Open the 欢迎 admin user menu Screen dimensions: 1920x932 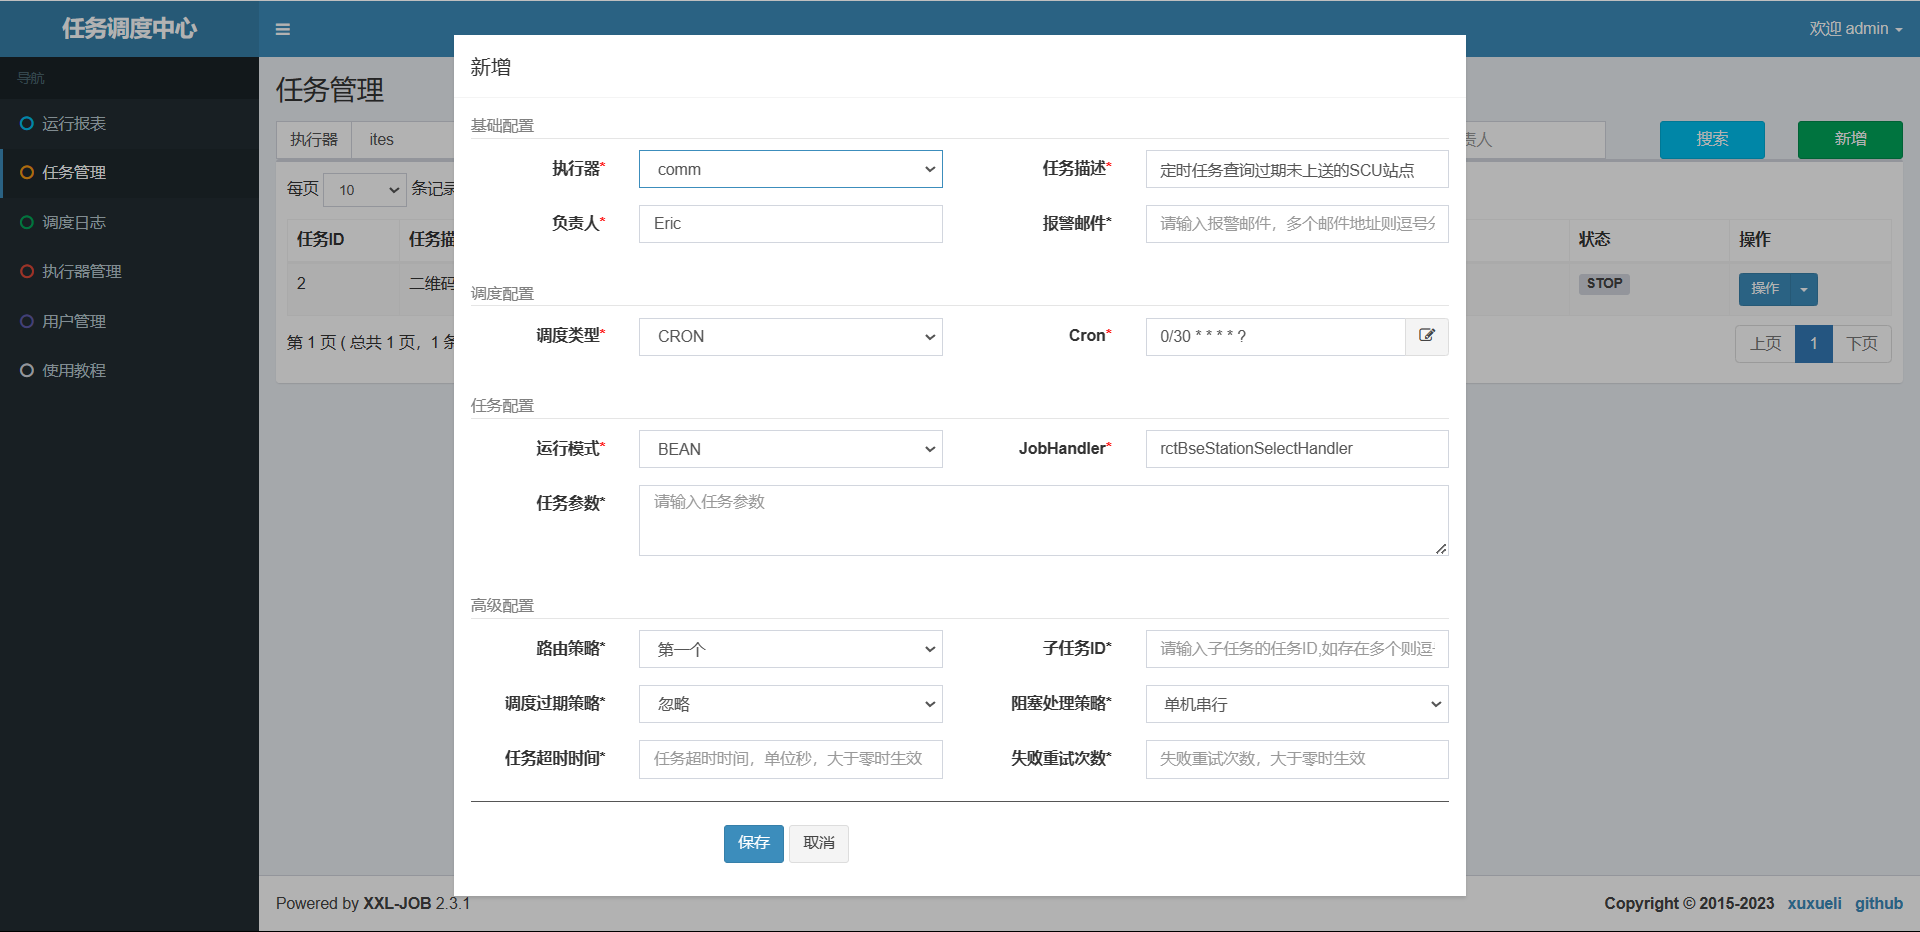click(1855, 29)
